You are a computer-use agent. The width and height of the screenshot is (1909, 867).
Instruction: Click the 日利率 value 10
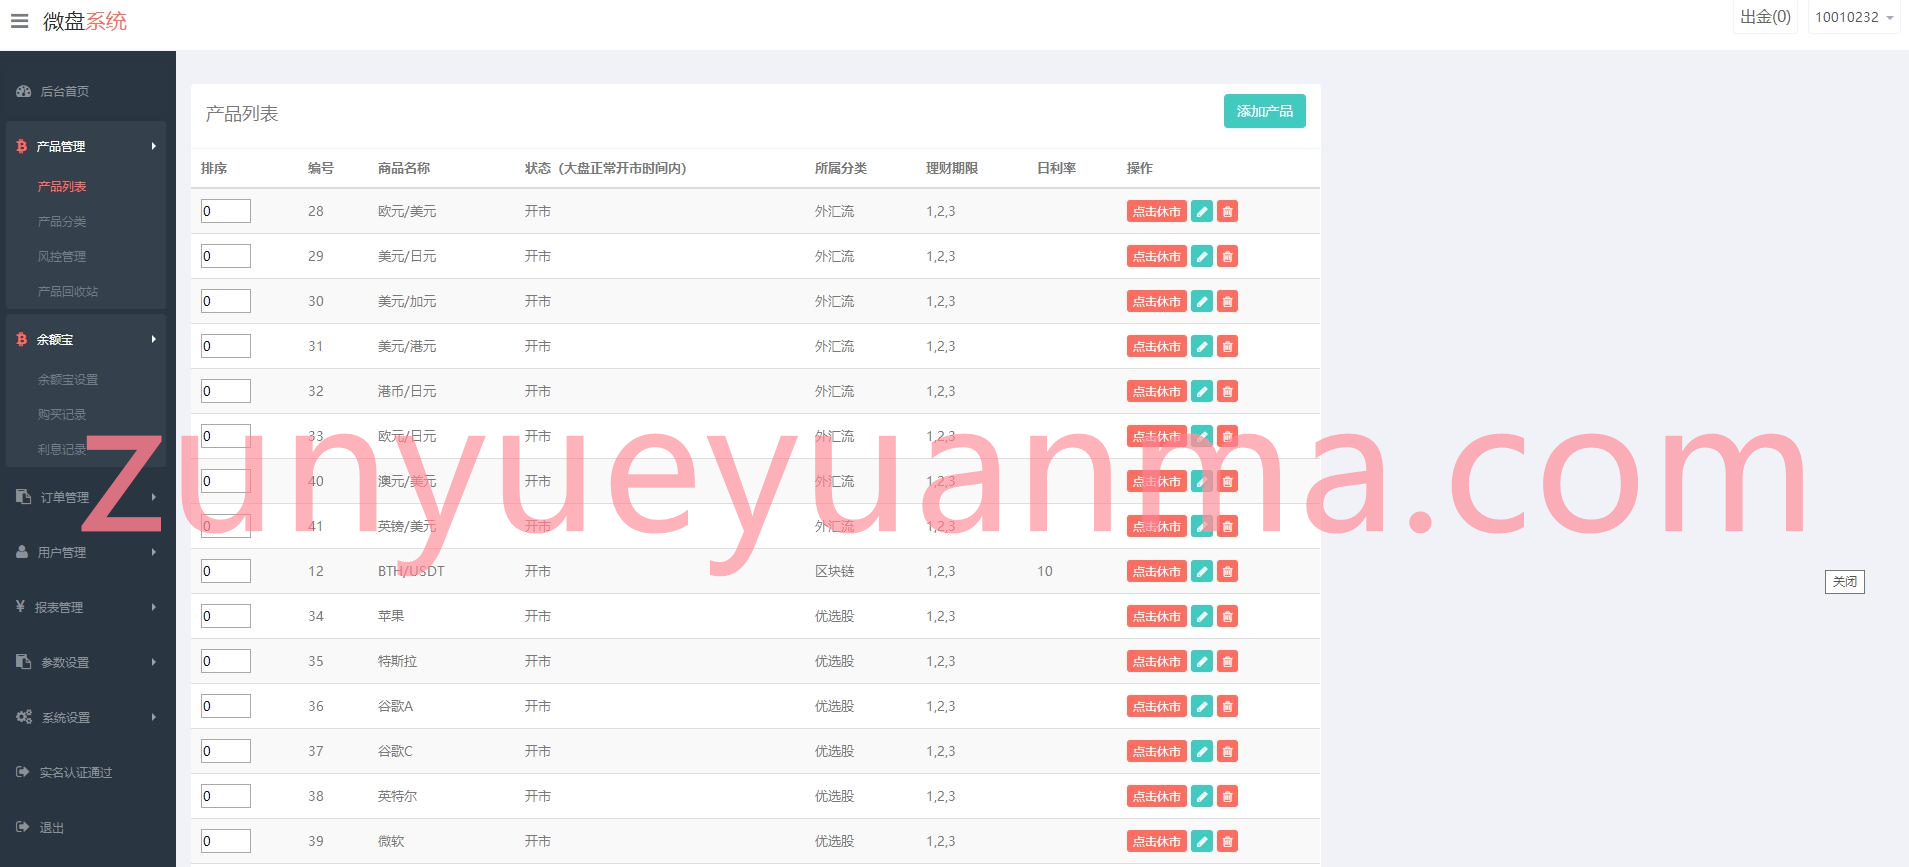(1044, 571)
